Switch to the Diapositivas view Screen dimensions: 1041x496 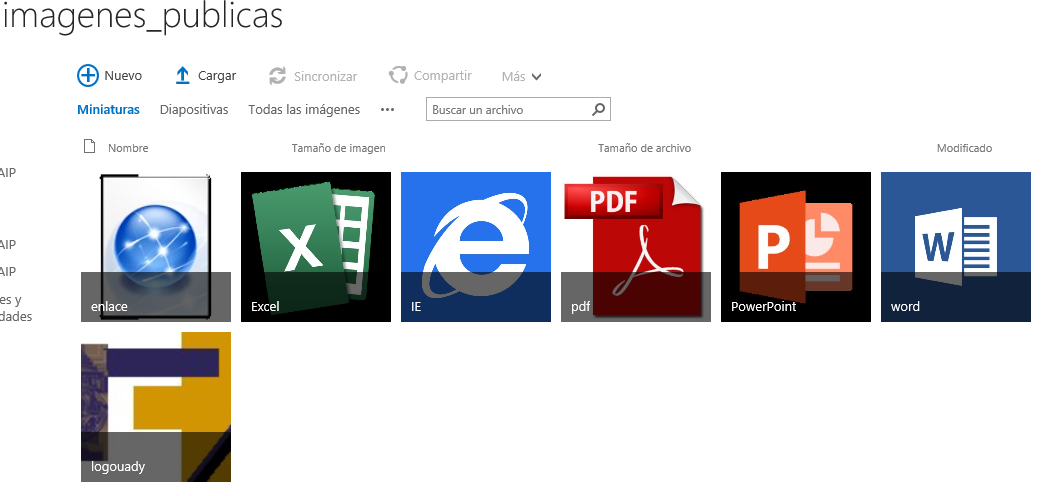pyautogui.click(x=194, y=110)
